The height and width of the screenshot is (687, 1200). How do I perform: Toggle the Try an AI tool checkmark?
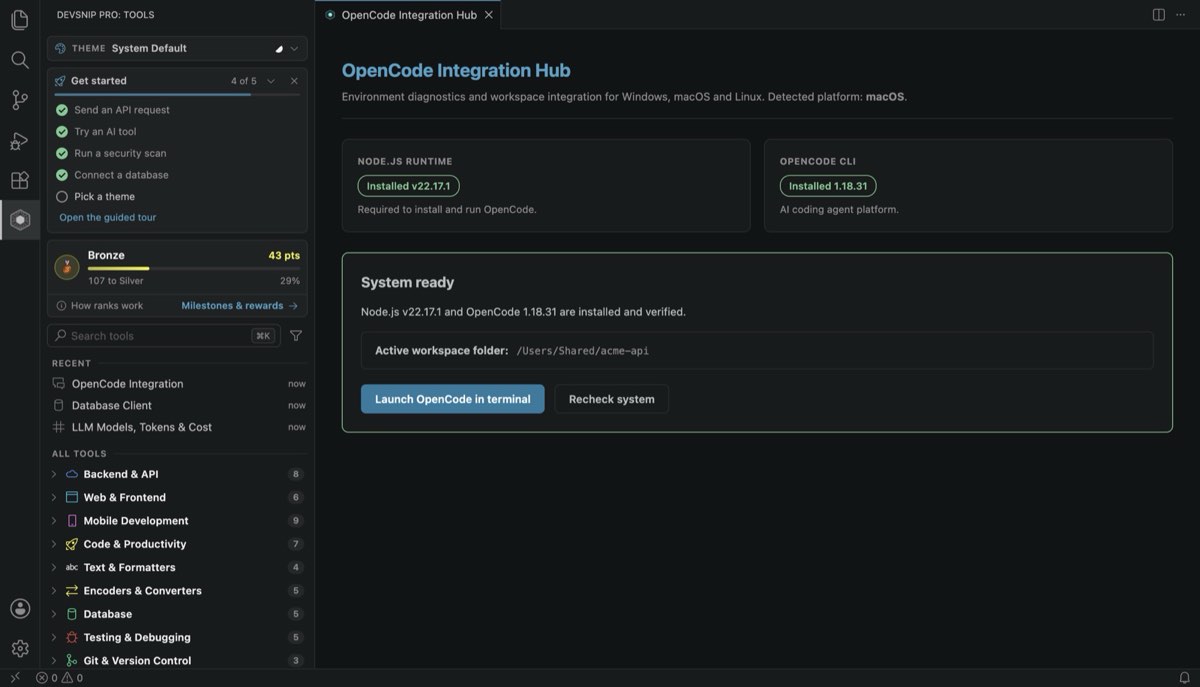coord(62,132)
